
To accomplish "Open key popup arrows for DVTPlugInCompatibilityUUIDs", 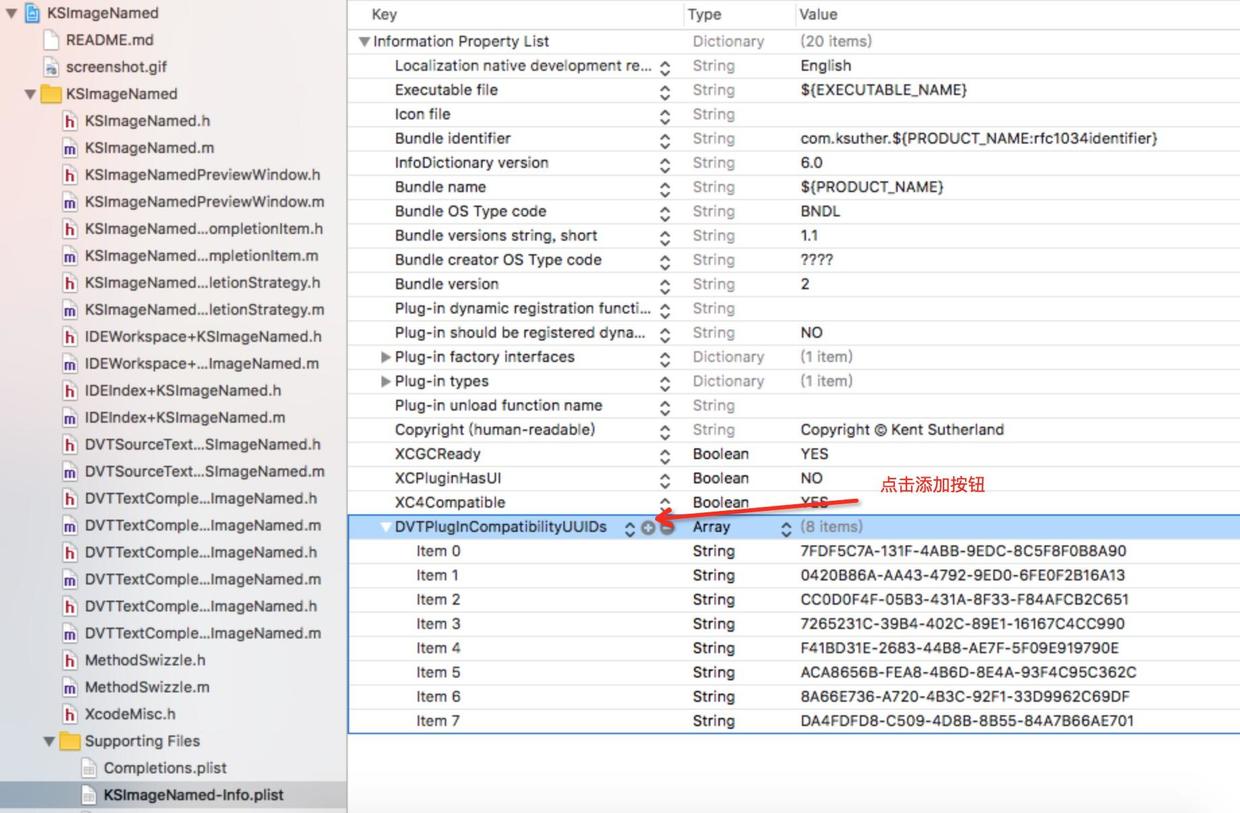I will point(630,528).
